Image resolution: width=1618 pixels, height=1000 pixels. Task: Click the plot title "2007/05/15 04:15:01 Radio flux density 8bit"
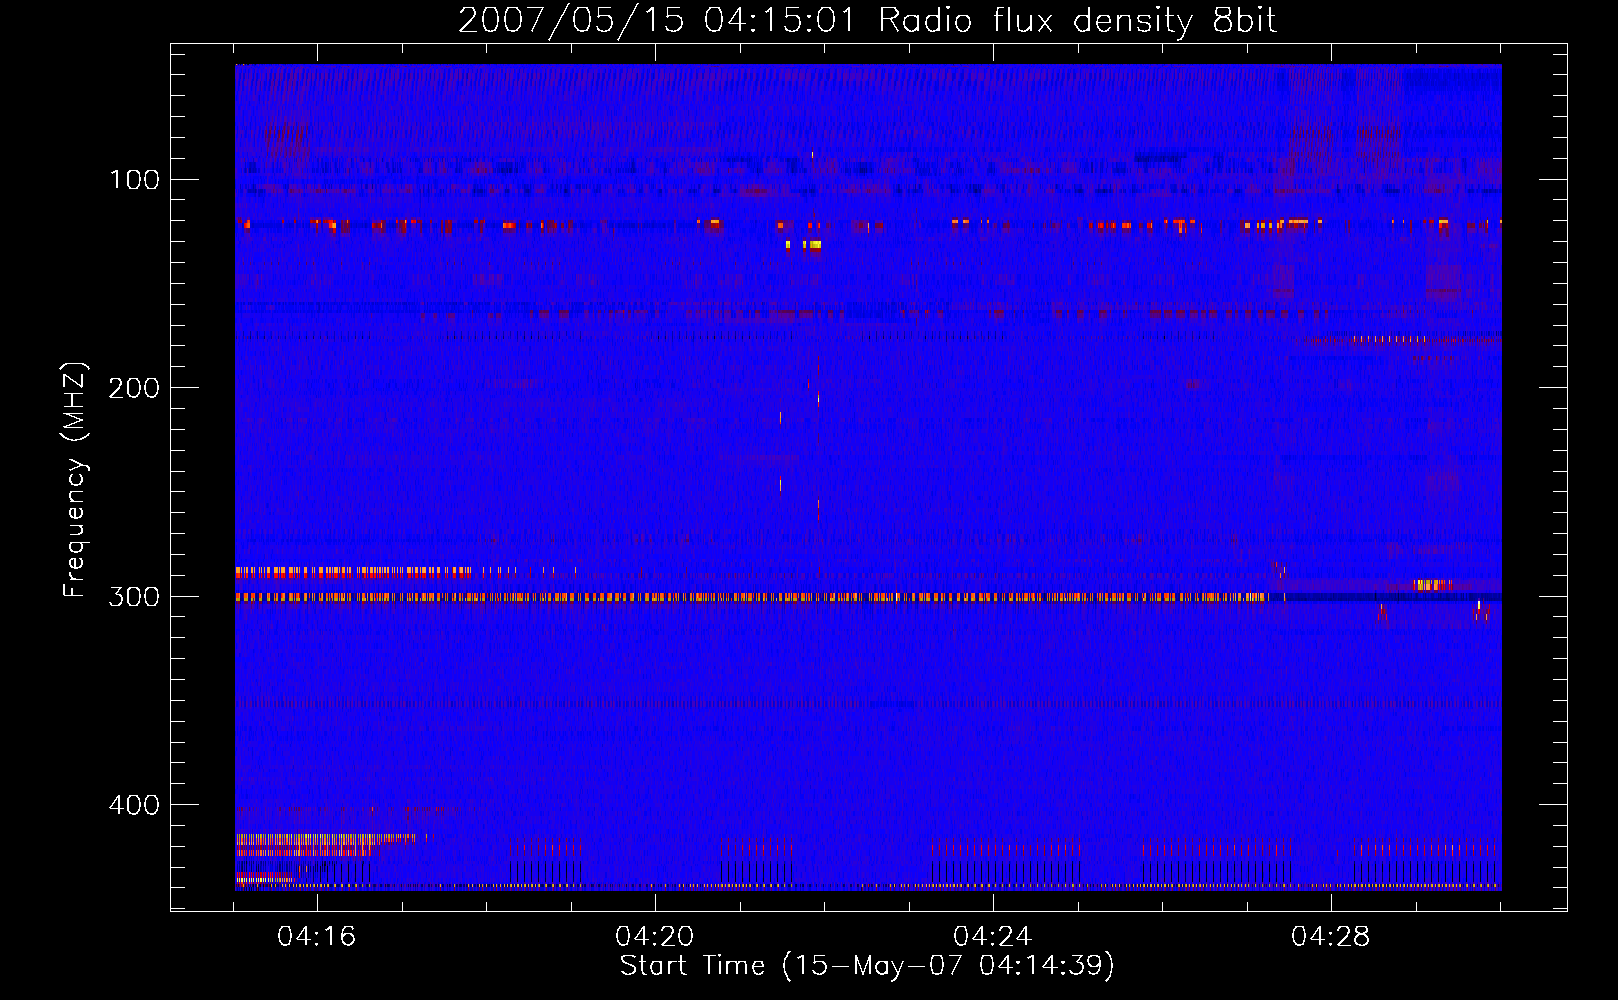[x=867, y=20]
